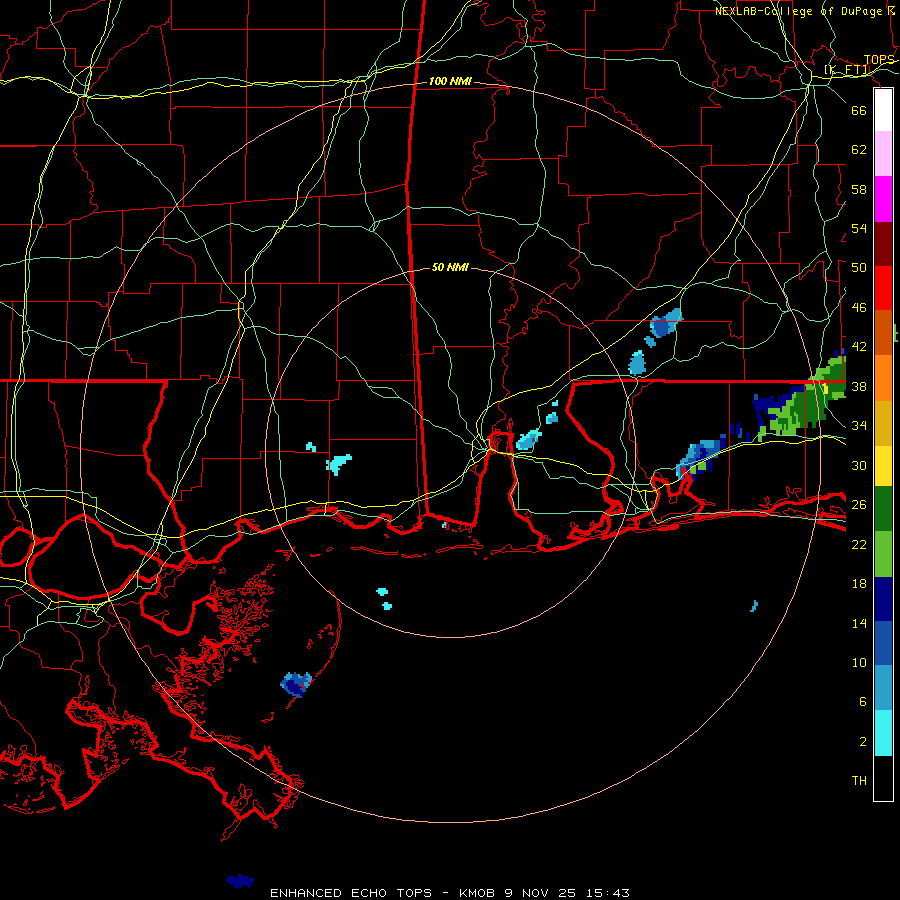900x900 pixels.
Task: Click the TH threshold legend label
Action: point(859,781)
